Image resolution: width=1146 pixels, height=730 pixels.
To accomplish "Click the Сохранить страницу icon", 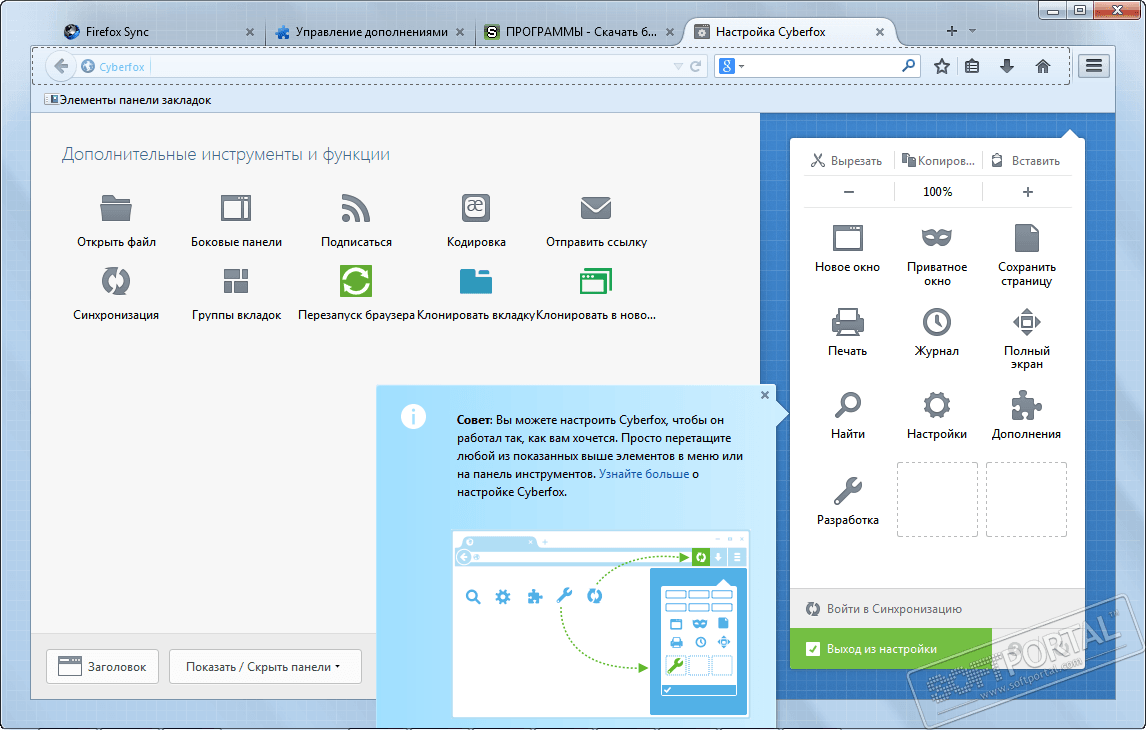I will [1027, 238].
